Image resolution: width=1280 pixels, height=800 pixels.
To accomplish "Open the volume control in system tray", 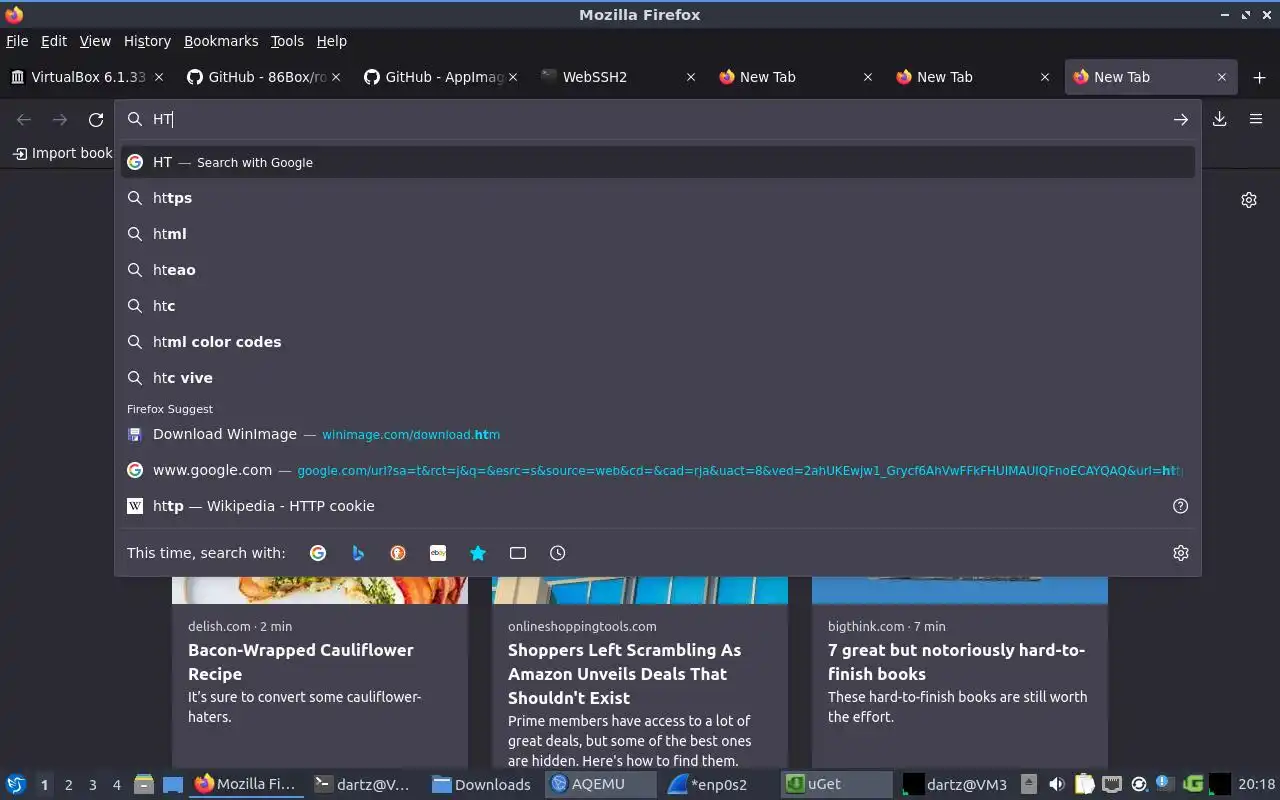I will click(1056, 784).
